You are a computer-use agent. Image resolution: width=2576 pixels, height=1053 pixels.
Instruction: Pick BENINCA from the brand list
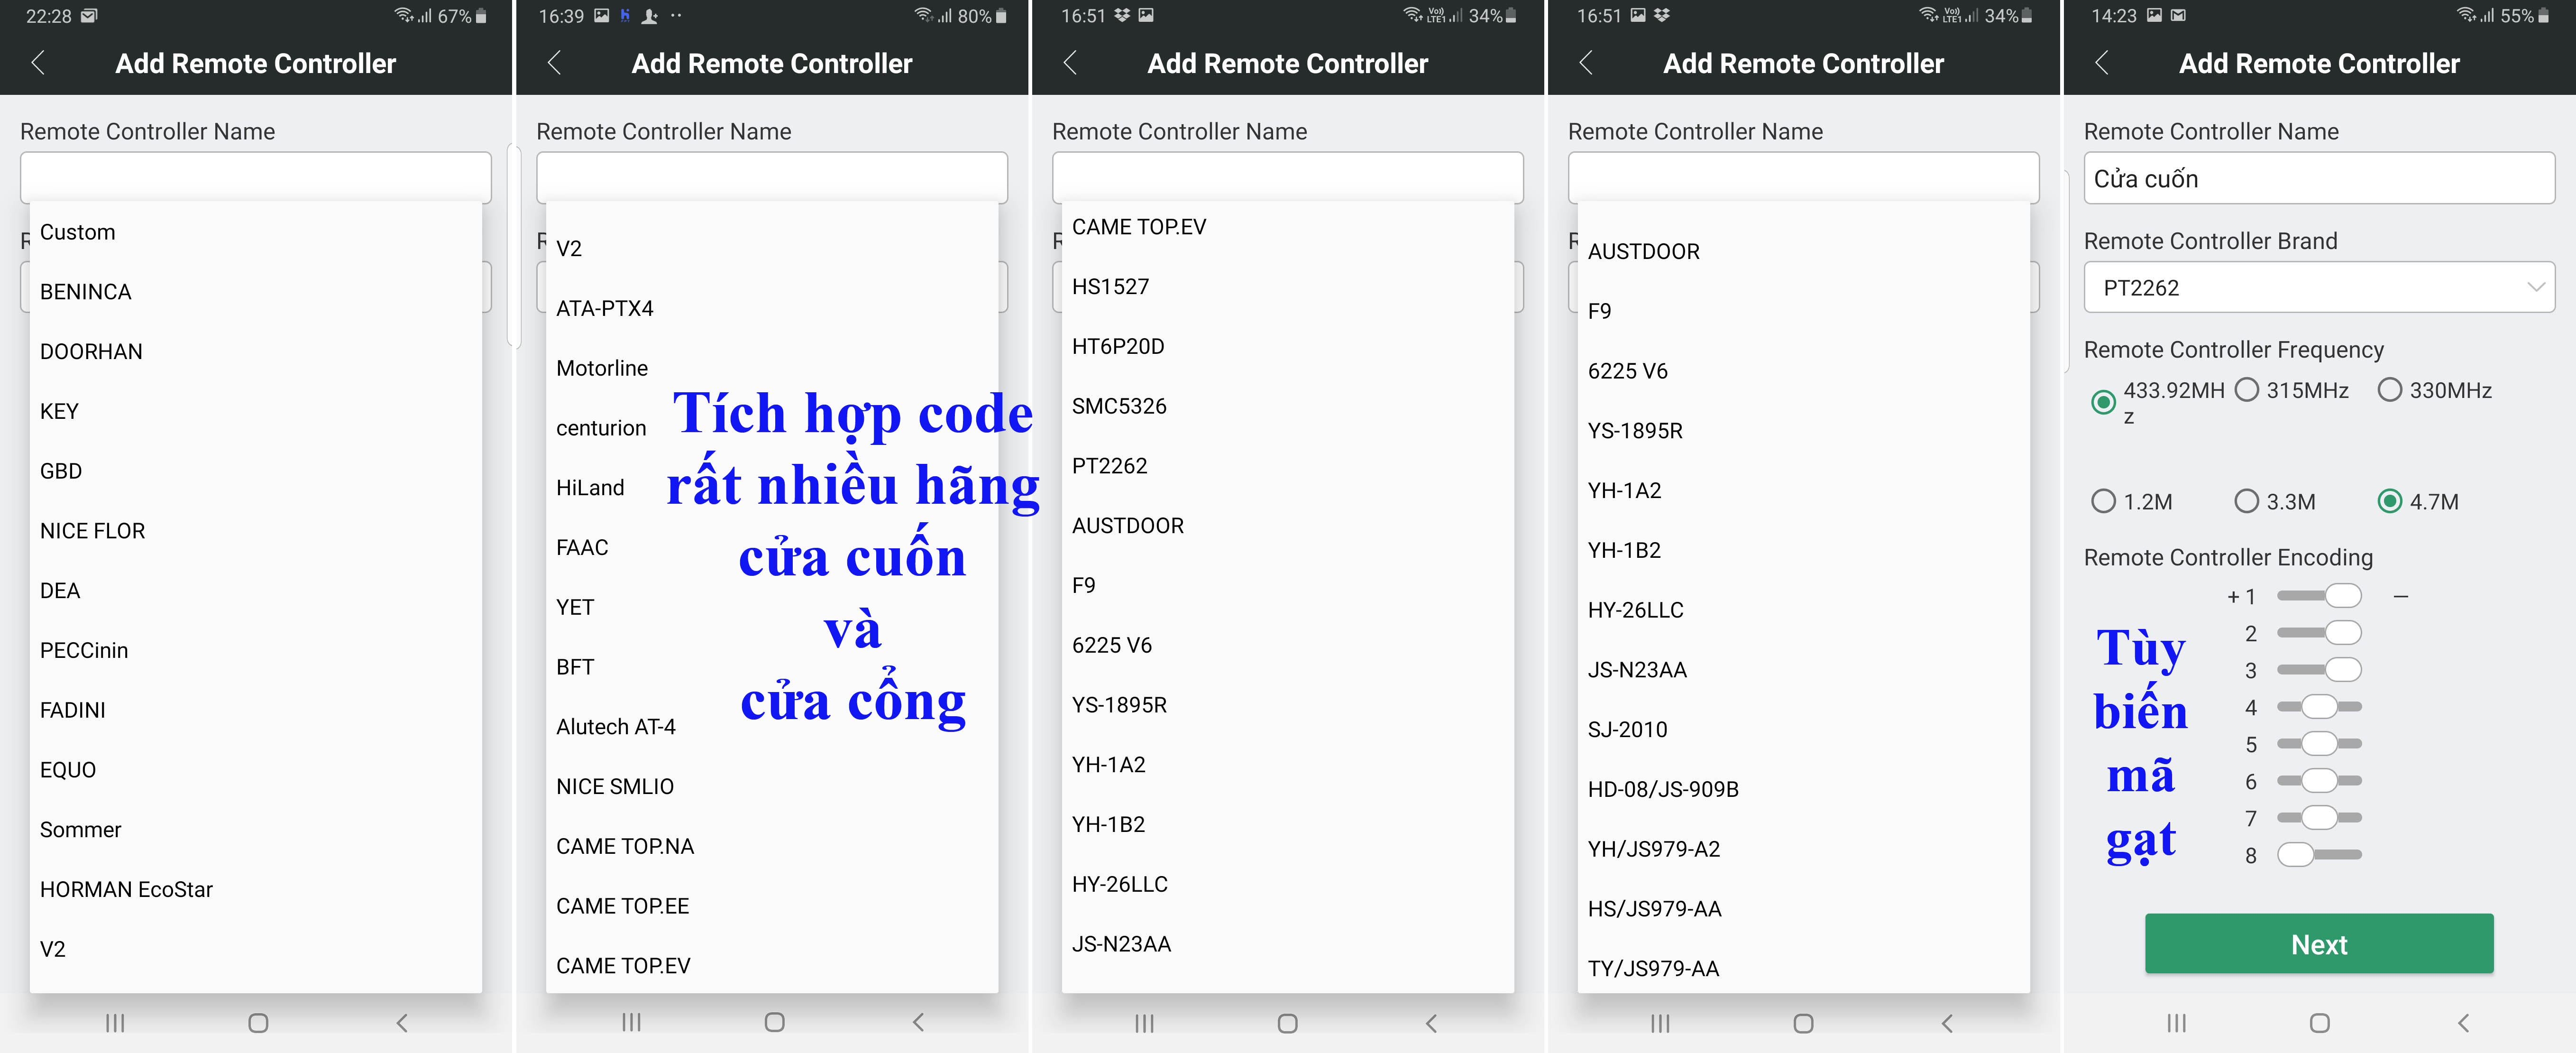256,292
